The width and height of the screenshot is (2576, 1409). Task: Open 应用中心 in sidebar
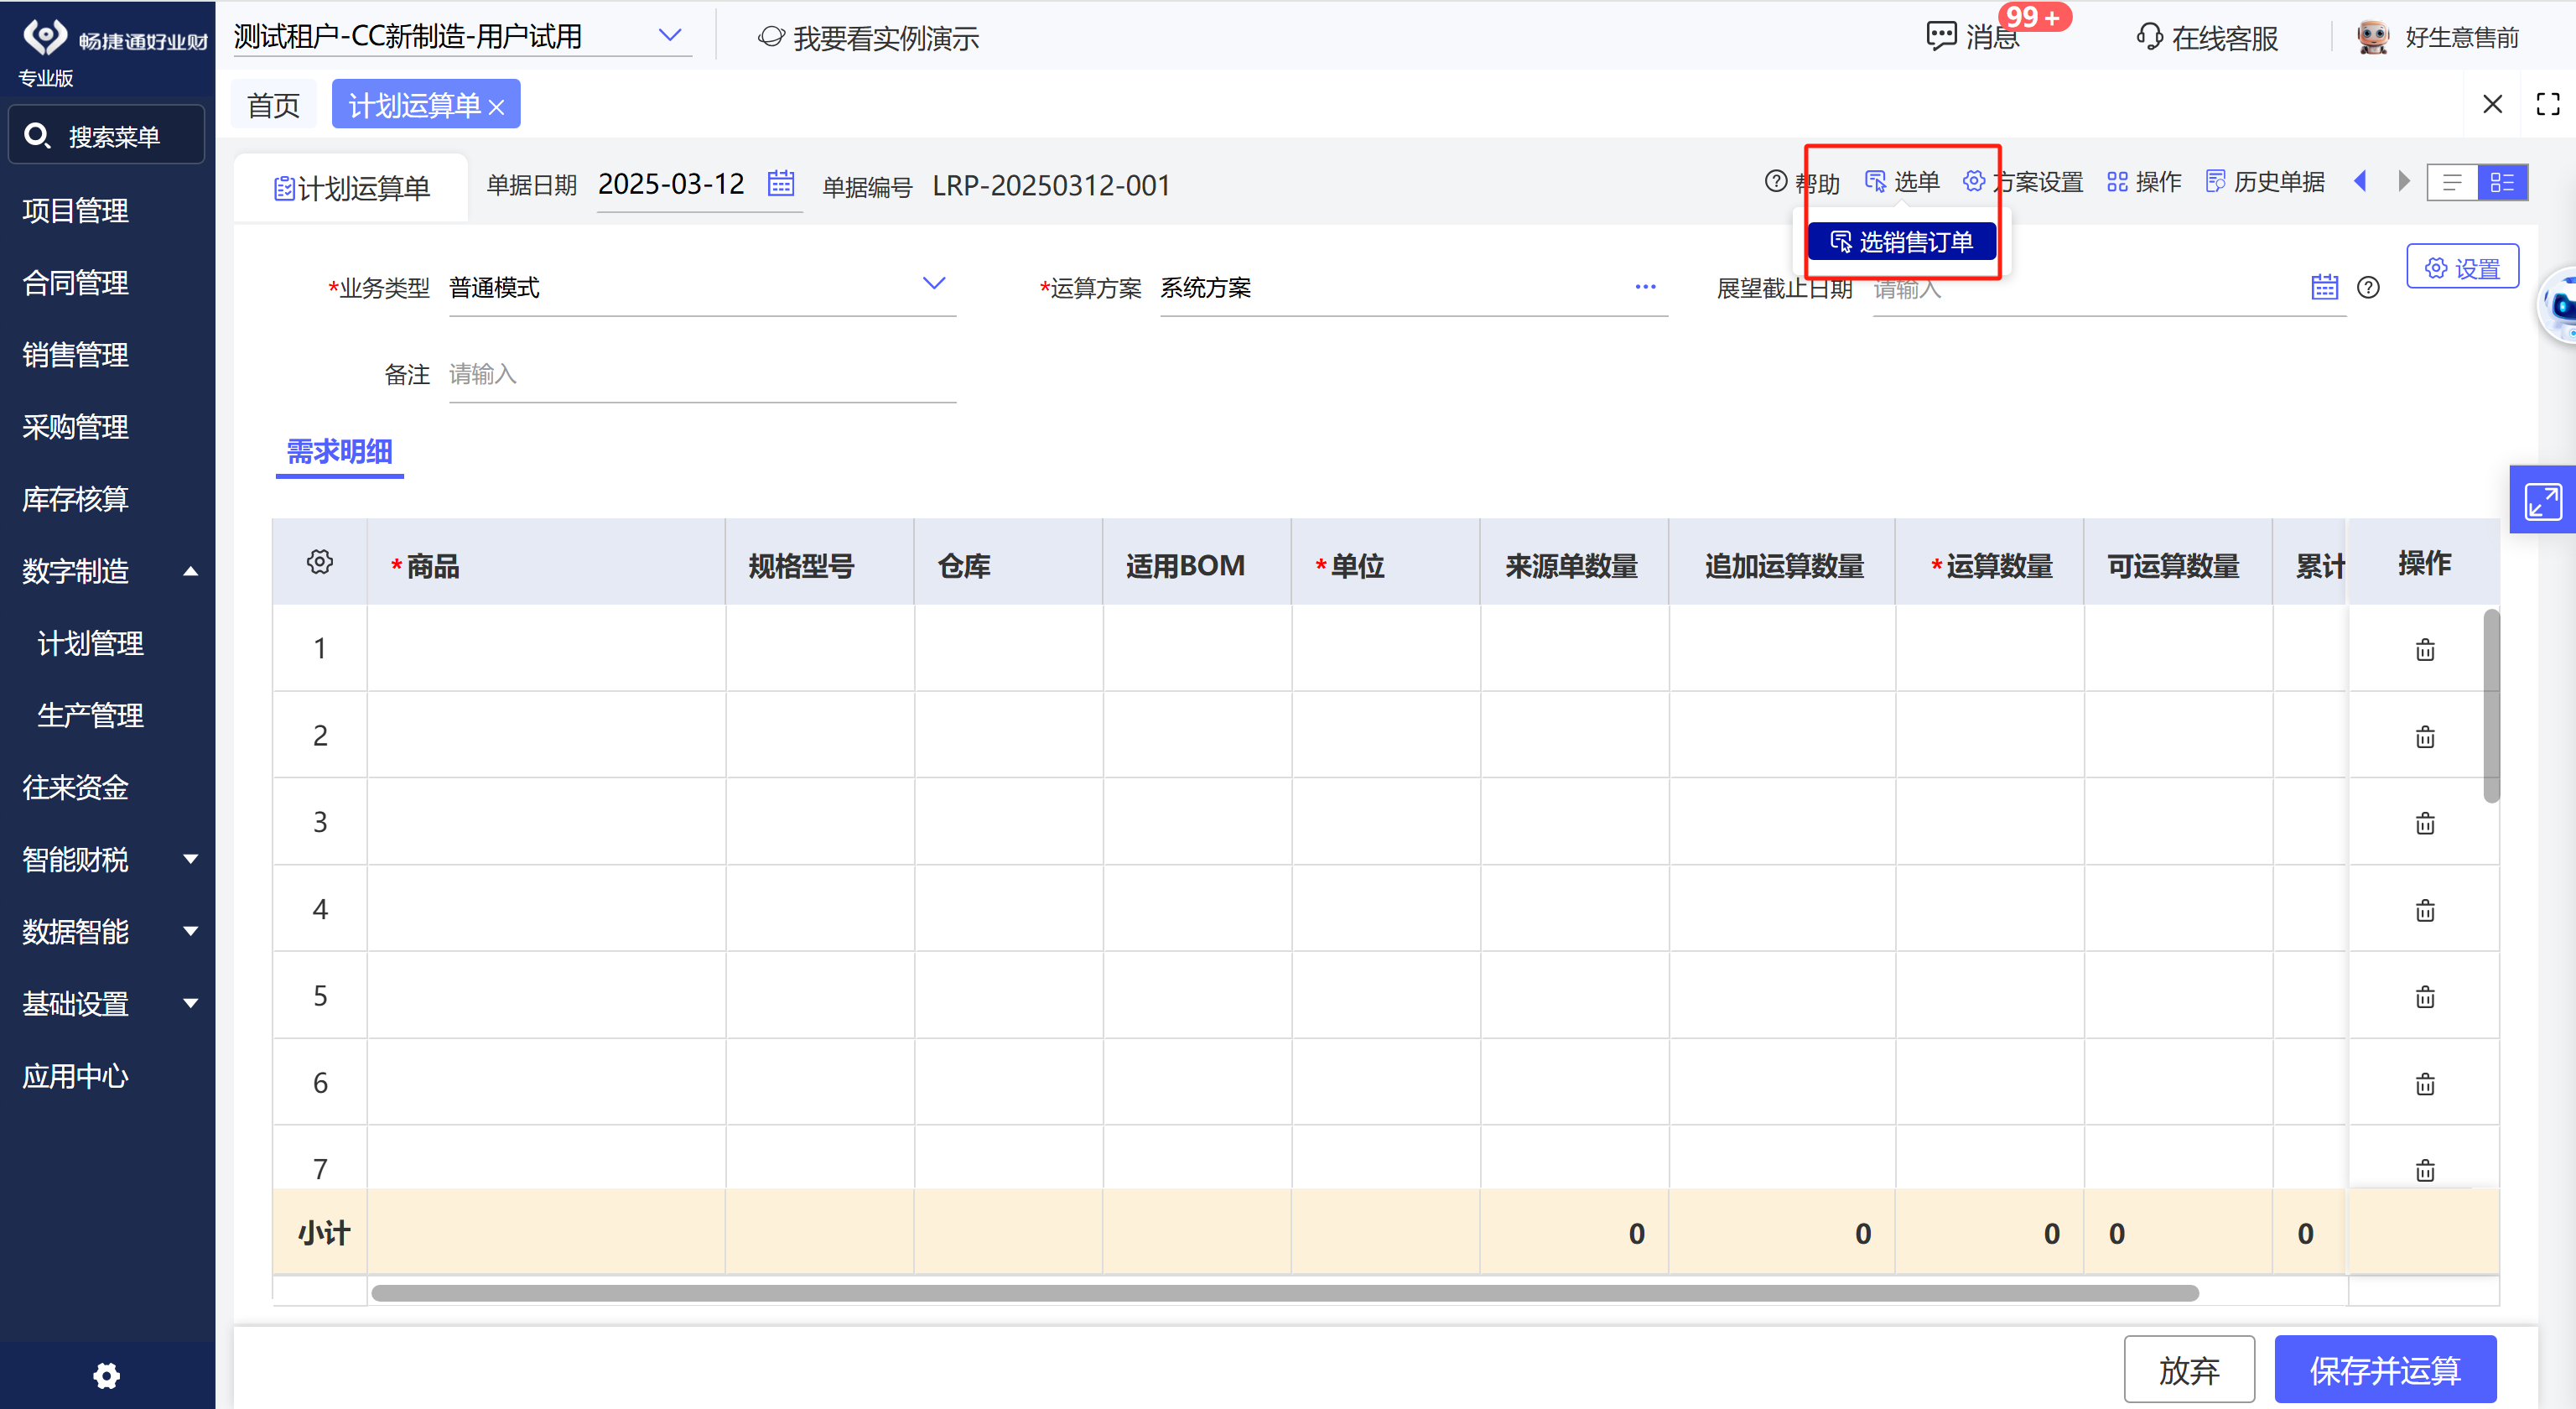[75, 1076]
